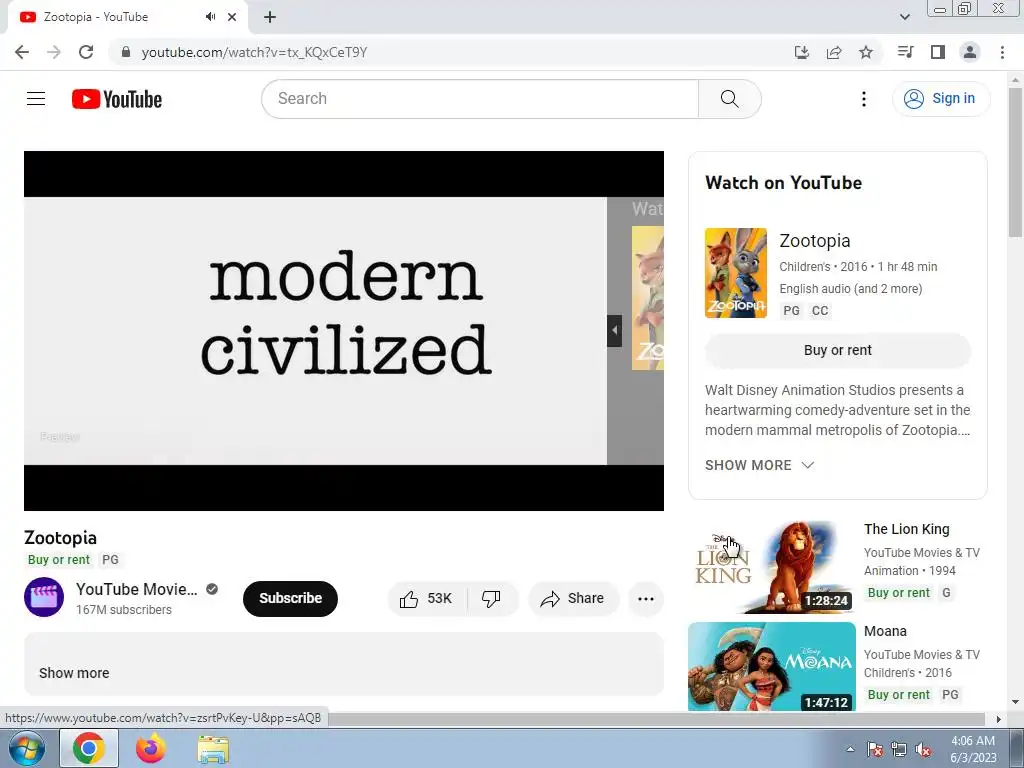Viewport: 1024px width, 768px height.
Task: Click the Chrome taskbar icon
Action: (89, 748)
